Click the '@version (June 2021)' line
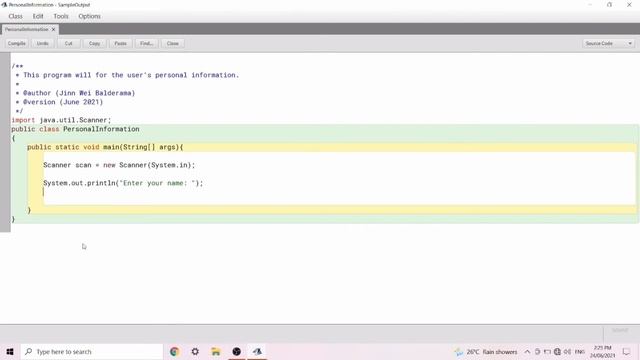The image size is (640, 360). (60, 102)
